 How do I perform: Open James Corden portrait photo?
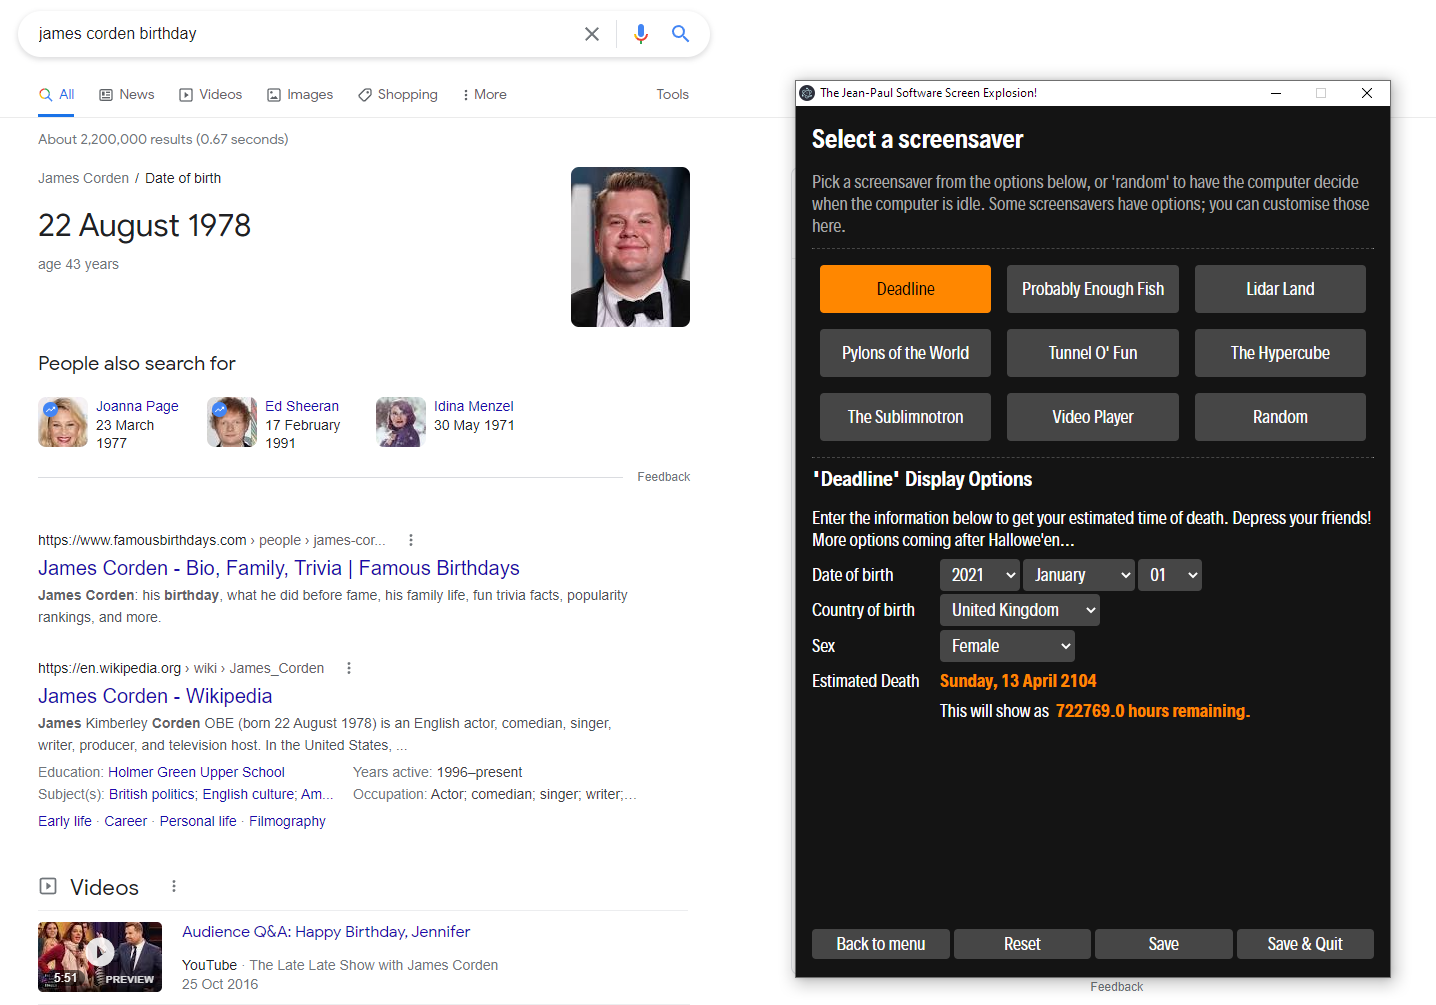[x=630, y=247]
